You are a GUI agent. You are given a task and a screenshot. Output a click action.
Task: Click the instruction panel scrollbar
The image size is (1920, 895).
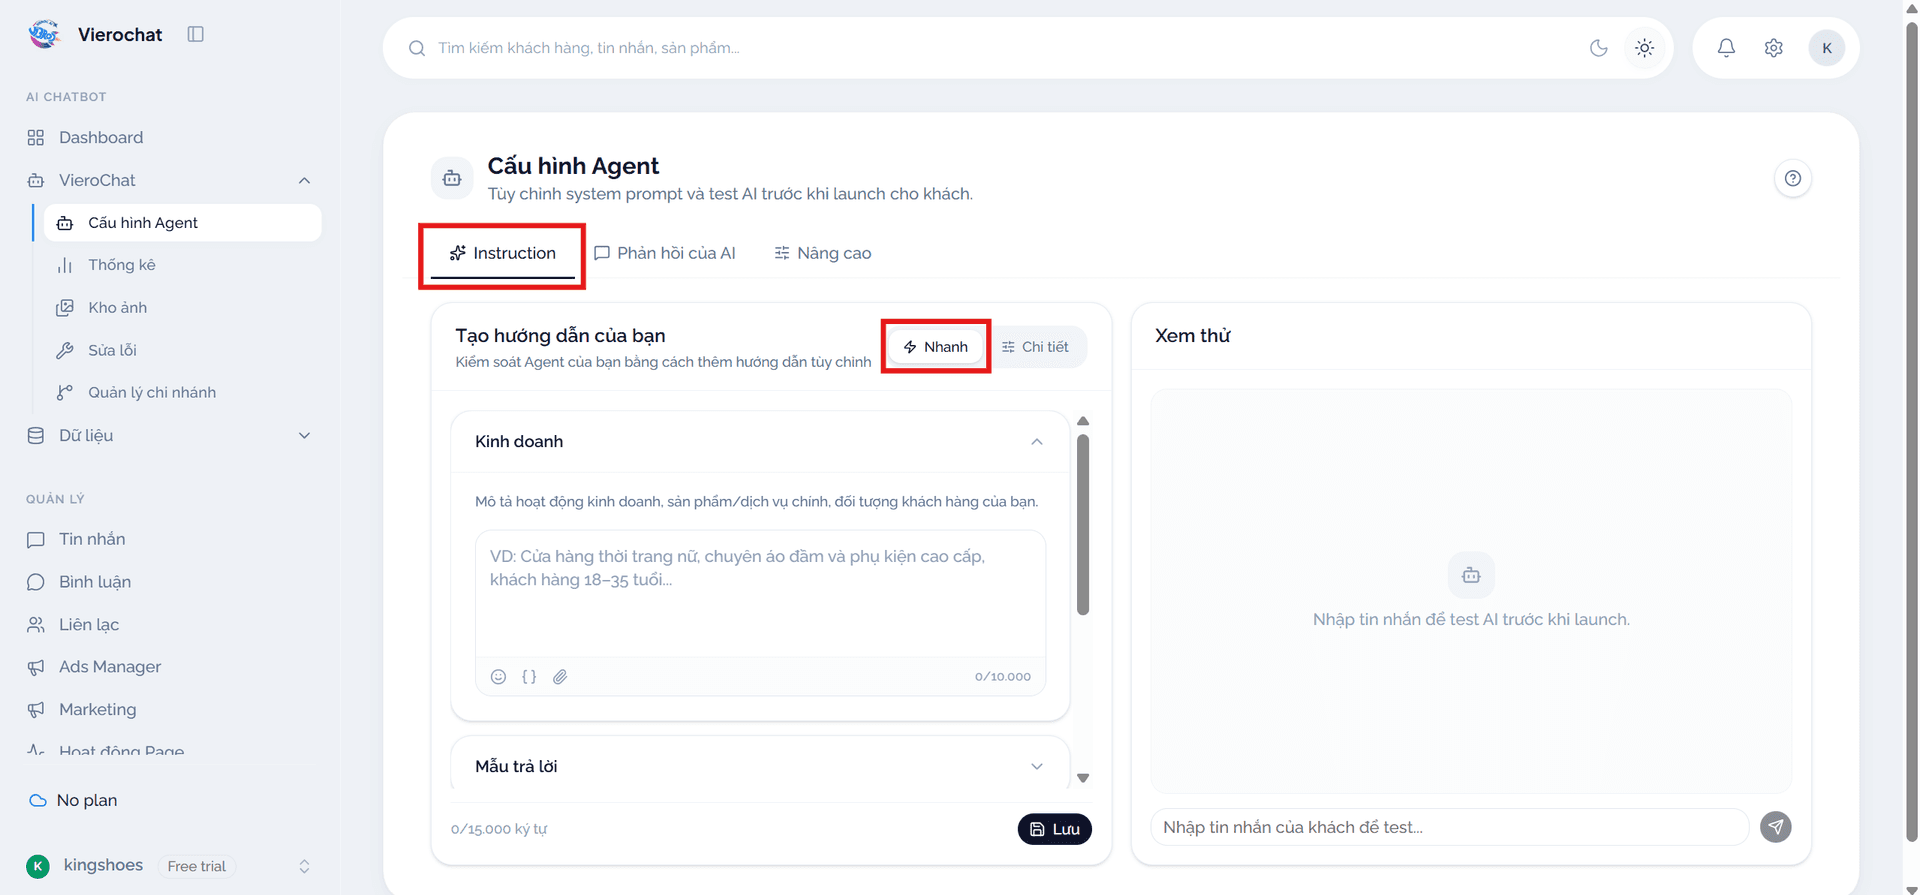point(1083,525)
